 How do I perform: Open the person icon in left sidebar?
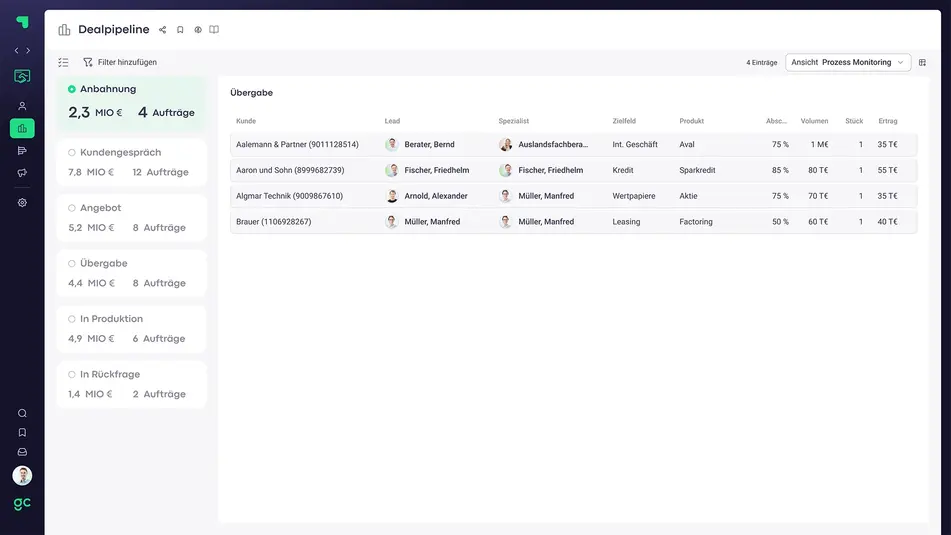pyautogui.click(x=22, y=106)
